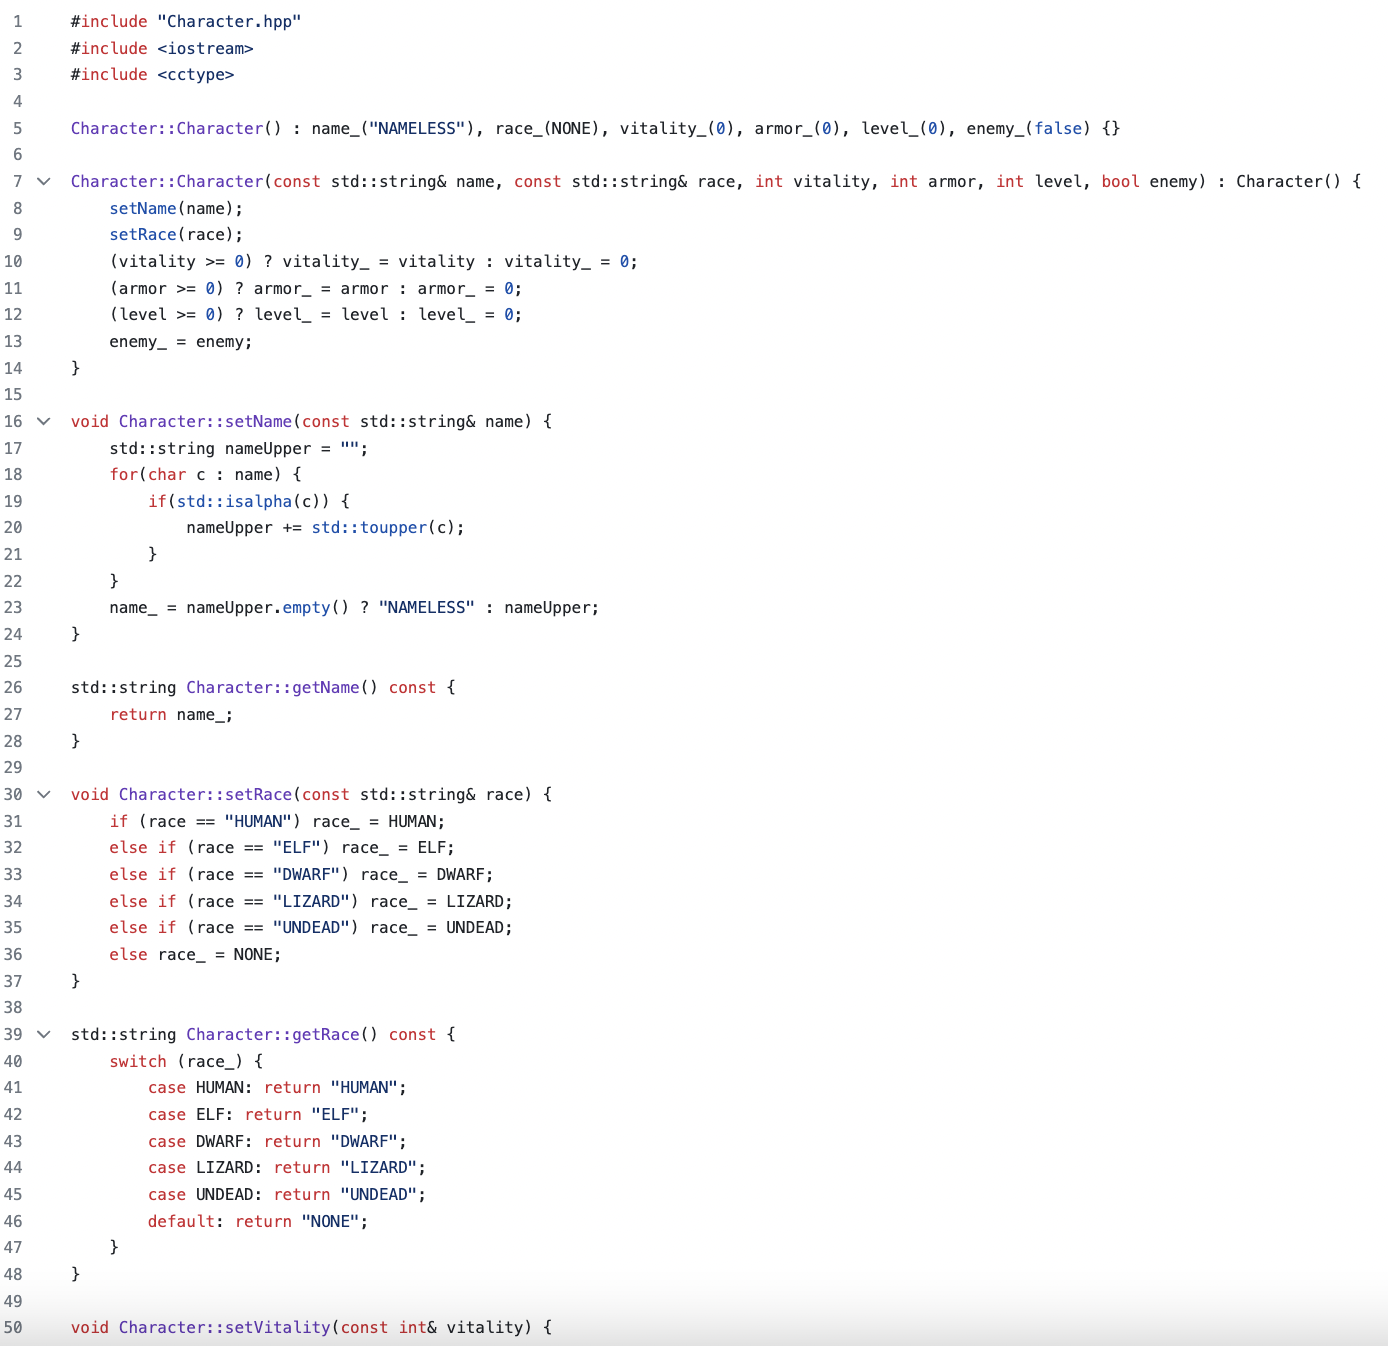Click the Character::setVitality function name on line 50

224,1328
